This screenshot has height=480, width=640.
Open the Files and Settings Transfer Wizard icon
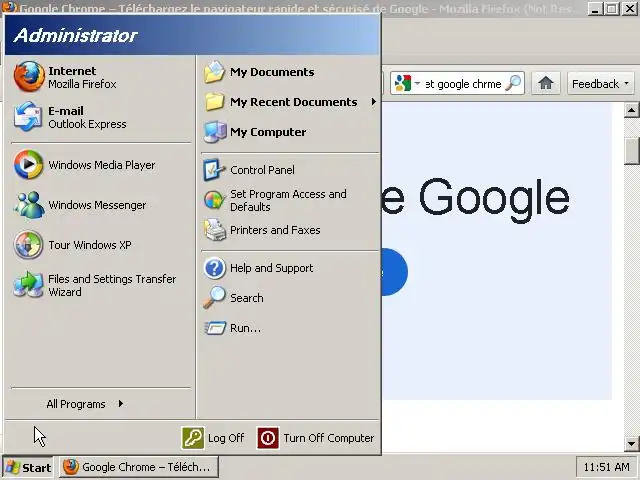pos(28,285)
